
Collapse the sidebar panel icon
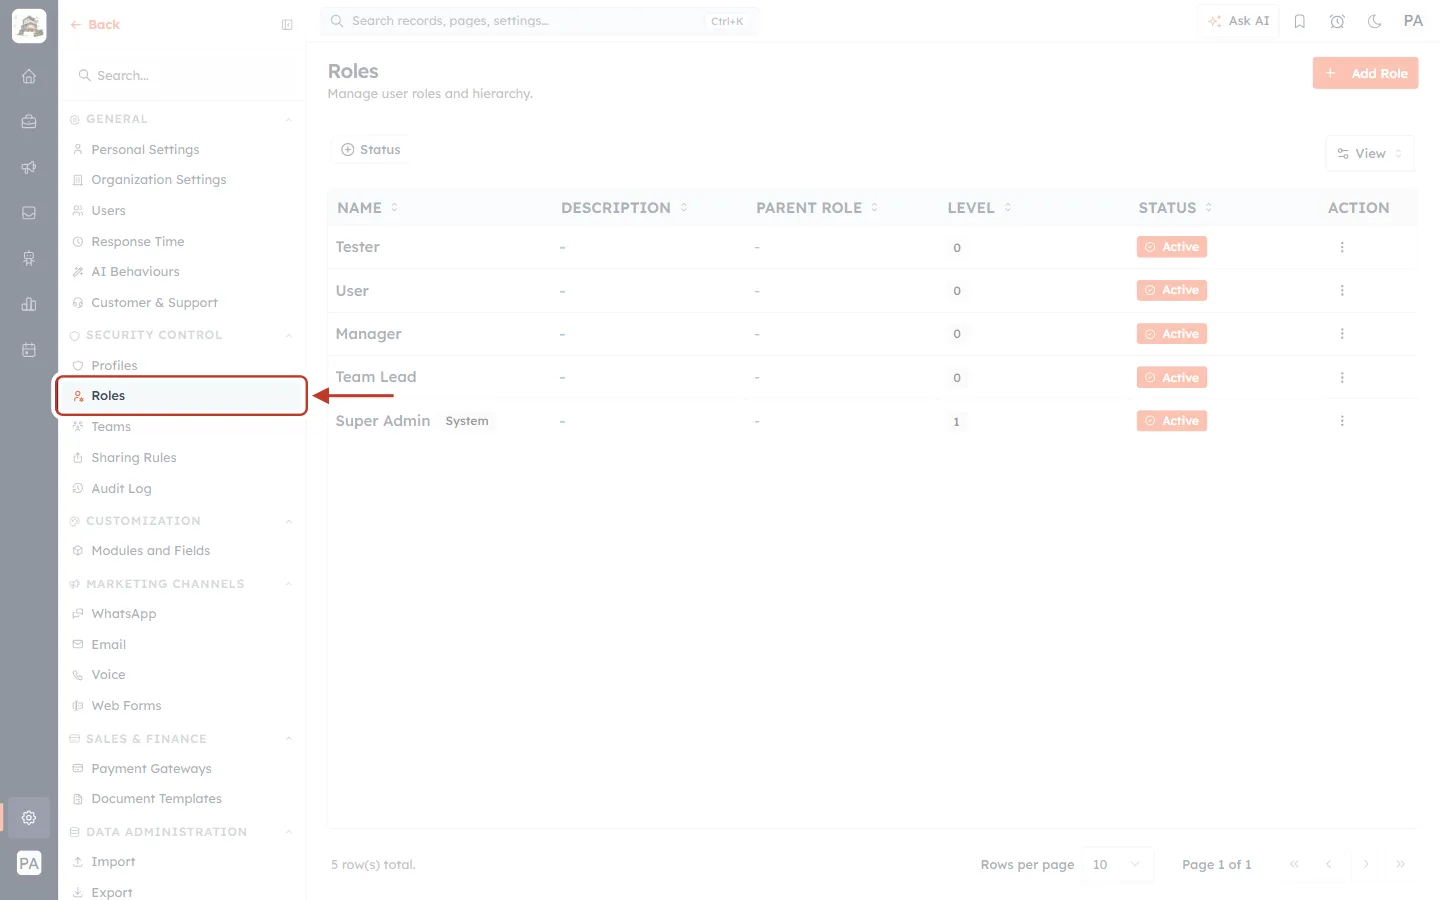287,25
